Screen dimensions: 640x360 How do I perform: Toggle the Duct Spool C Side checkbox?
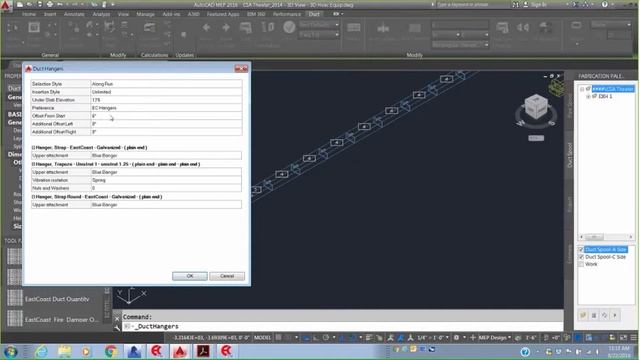coord(581,257)
